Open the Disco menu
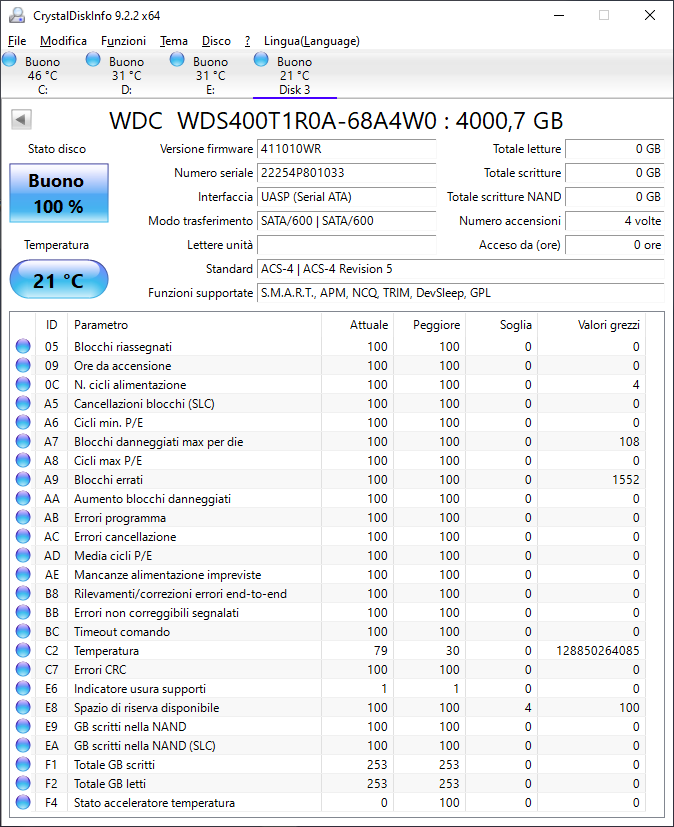The width and height of the screenshot is (674, 827). point(216,41)
